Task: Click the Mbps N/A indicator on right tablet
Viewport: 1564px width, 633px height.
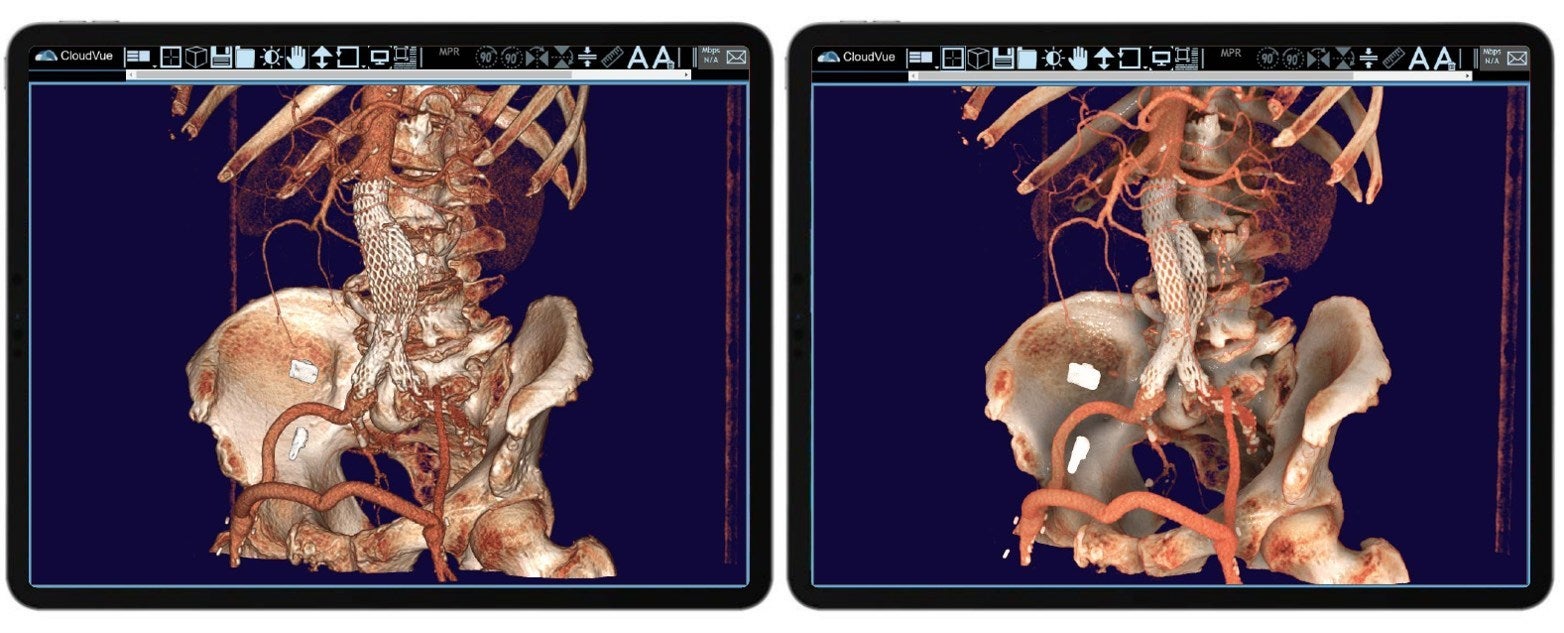Action: (x=1493, y=56)
